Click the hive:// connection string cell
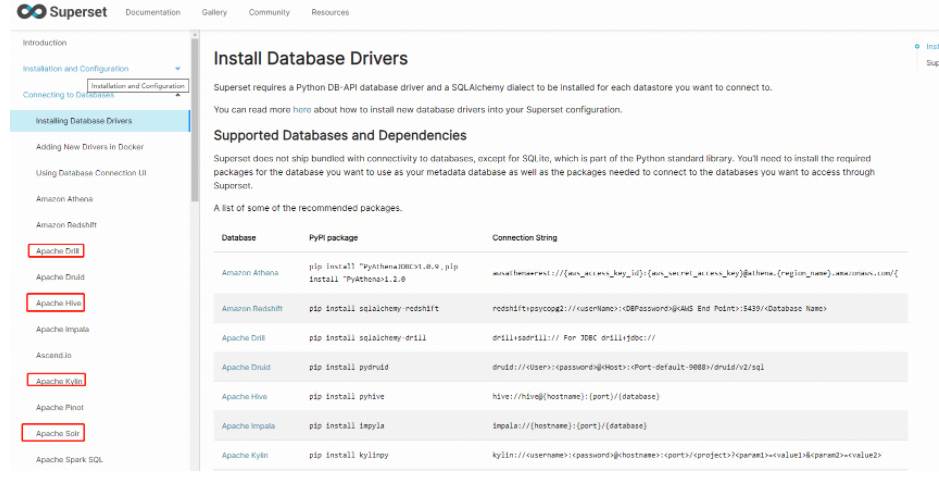This screenshot has width=939, height=485. pyautogui.click(x=576, y=396)
